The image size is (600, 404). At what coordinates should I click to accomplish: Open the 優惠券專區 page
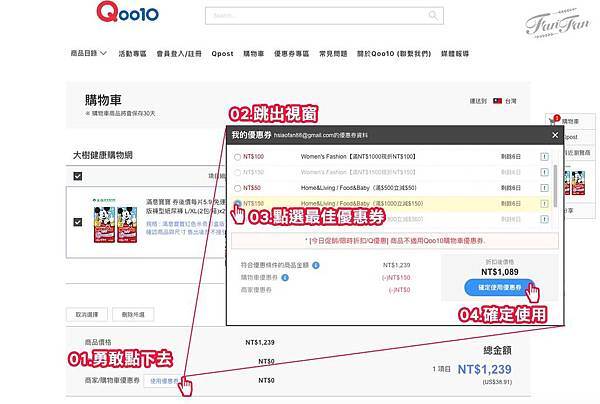[x=292, y=54]
